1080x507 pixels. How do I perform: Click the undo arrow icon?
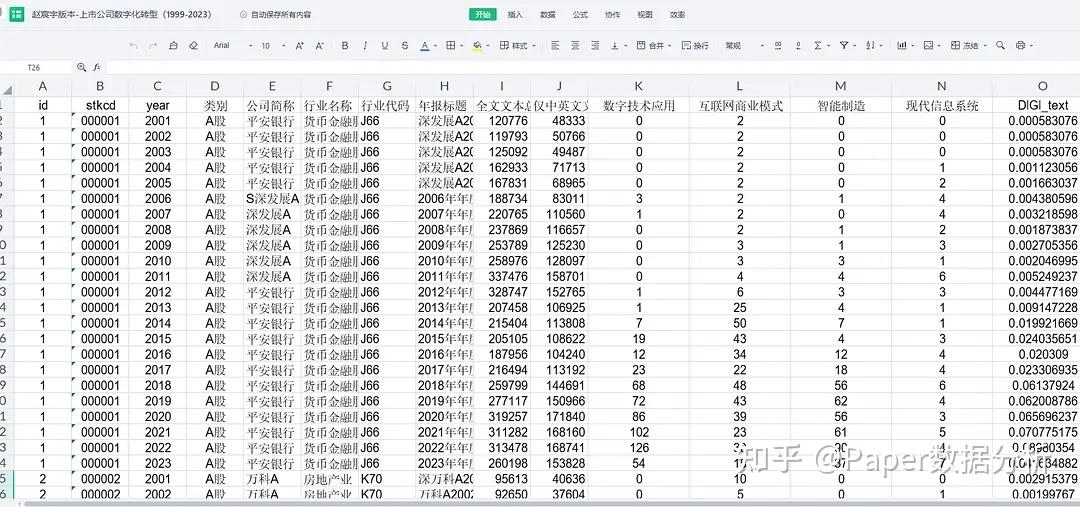133,45
